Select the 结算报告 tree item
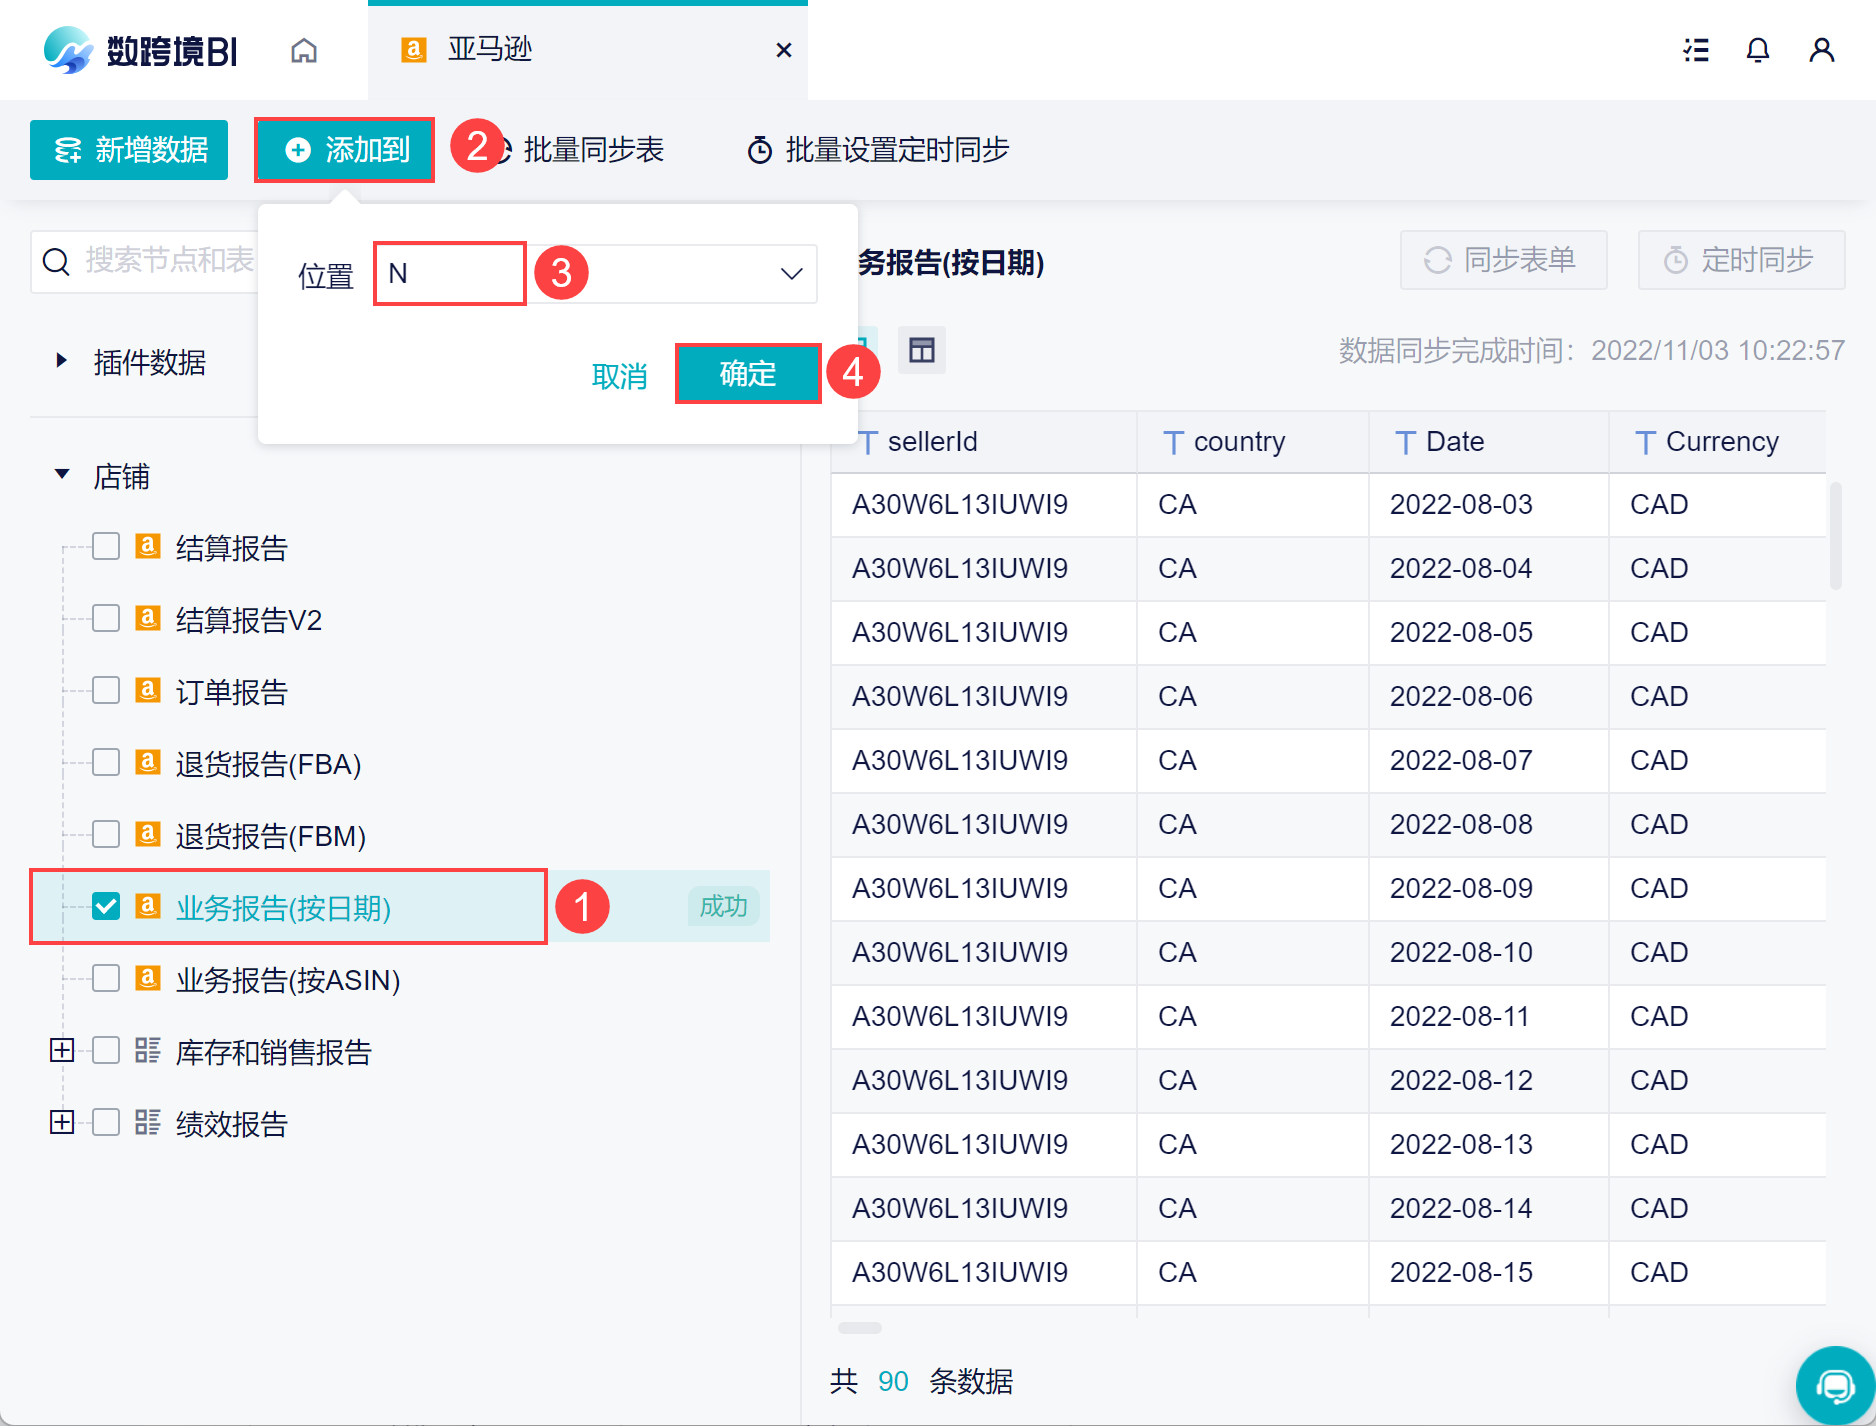Screen dimensions: 1876x1426 (232, 548)
